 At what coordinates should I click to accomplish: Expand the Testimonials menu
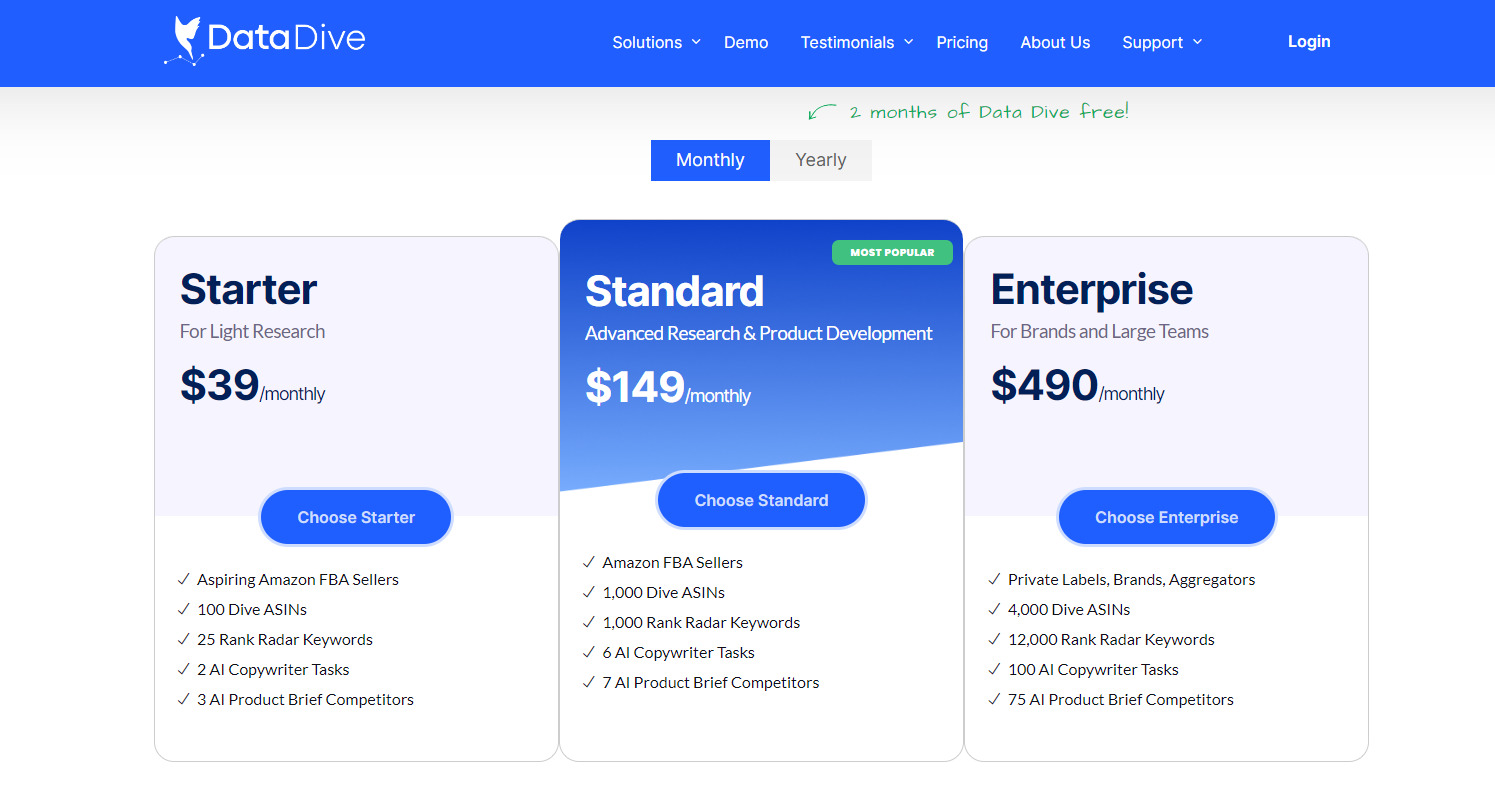point(848,42)
